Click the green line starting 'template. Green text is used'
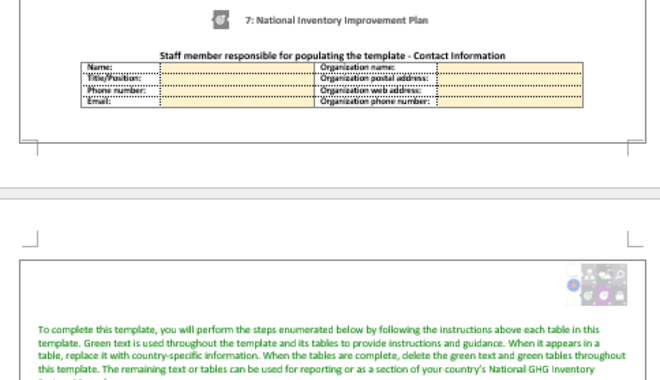660x380 pixels. point(319,343)
